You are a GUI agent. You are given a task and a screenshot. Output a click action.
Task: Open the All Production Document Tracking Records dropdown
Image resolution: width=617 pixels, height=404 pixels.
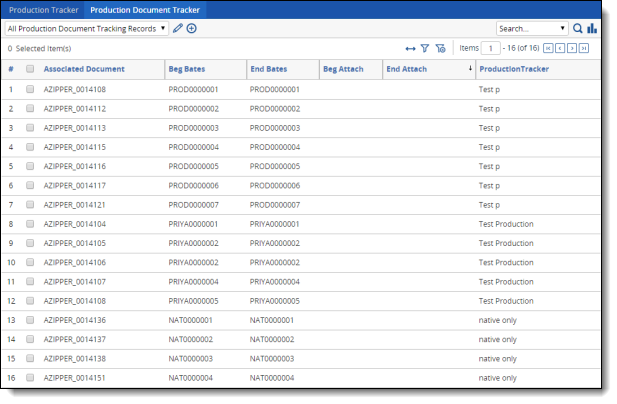coord(87,29)
